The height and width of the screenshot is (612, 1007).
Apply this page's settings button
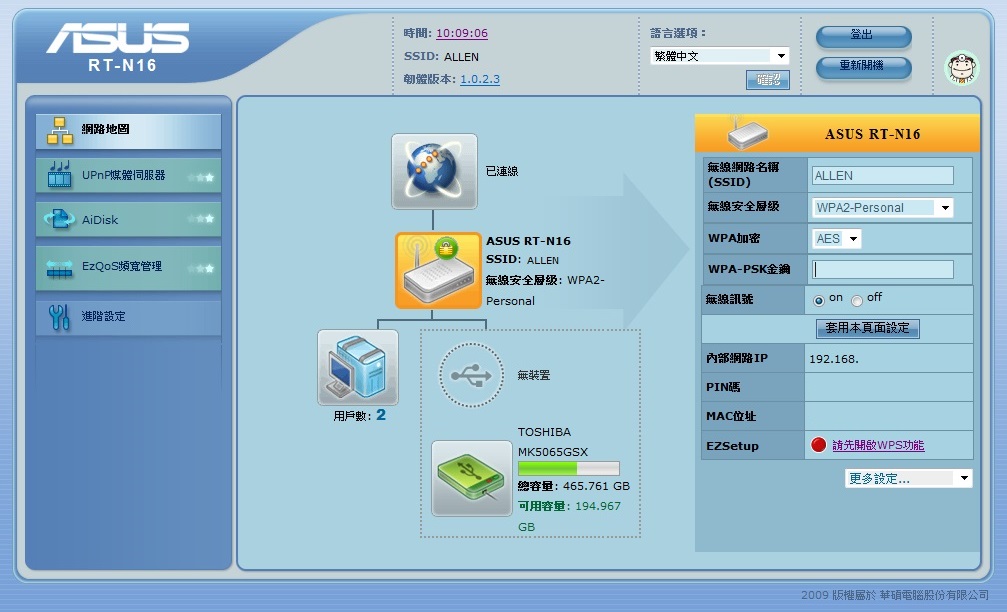point(868,328)
